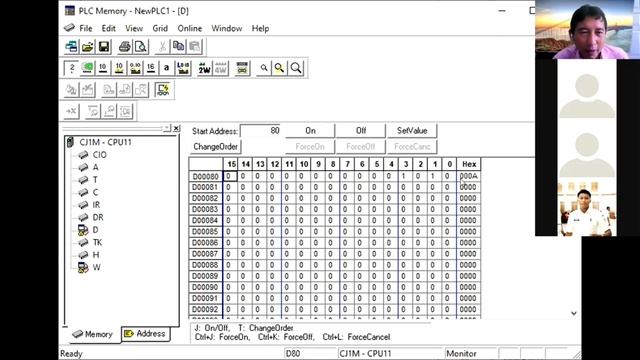Select the plain decimal 10 display format icon
The width and height of the screenshot is (640, 360).
pos(103,68)
